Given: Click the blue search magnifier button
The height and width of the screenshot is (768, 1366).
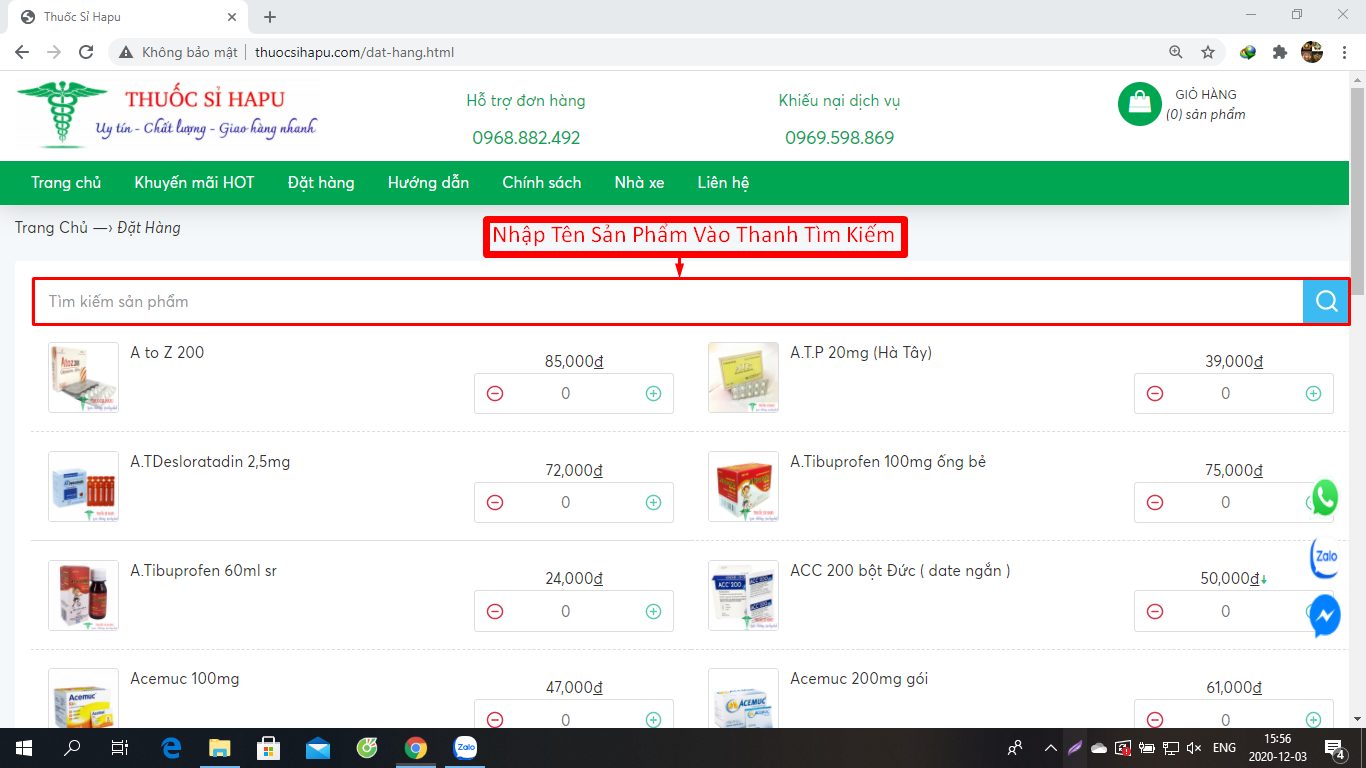Looking at the screenshot, I should click(x=1326, y=302).
